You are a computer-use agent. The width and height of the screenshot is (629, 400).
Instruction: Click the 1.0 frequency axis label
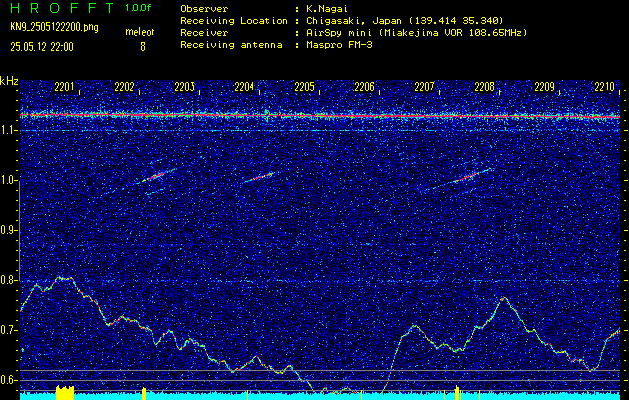point(7,181)
